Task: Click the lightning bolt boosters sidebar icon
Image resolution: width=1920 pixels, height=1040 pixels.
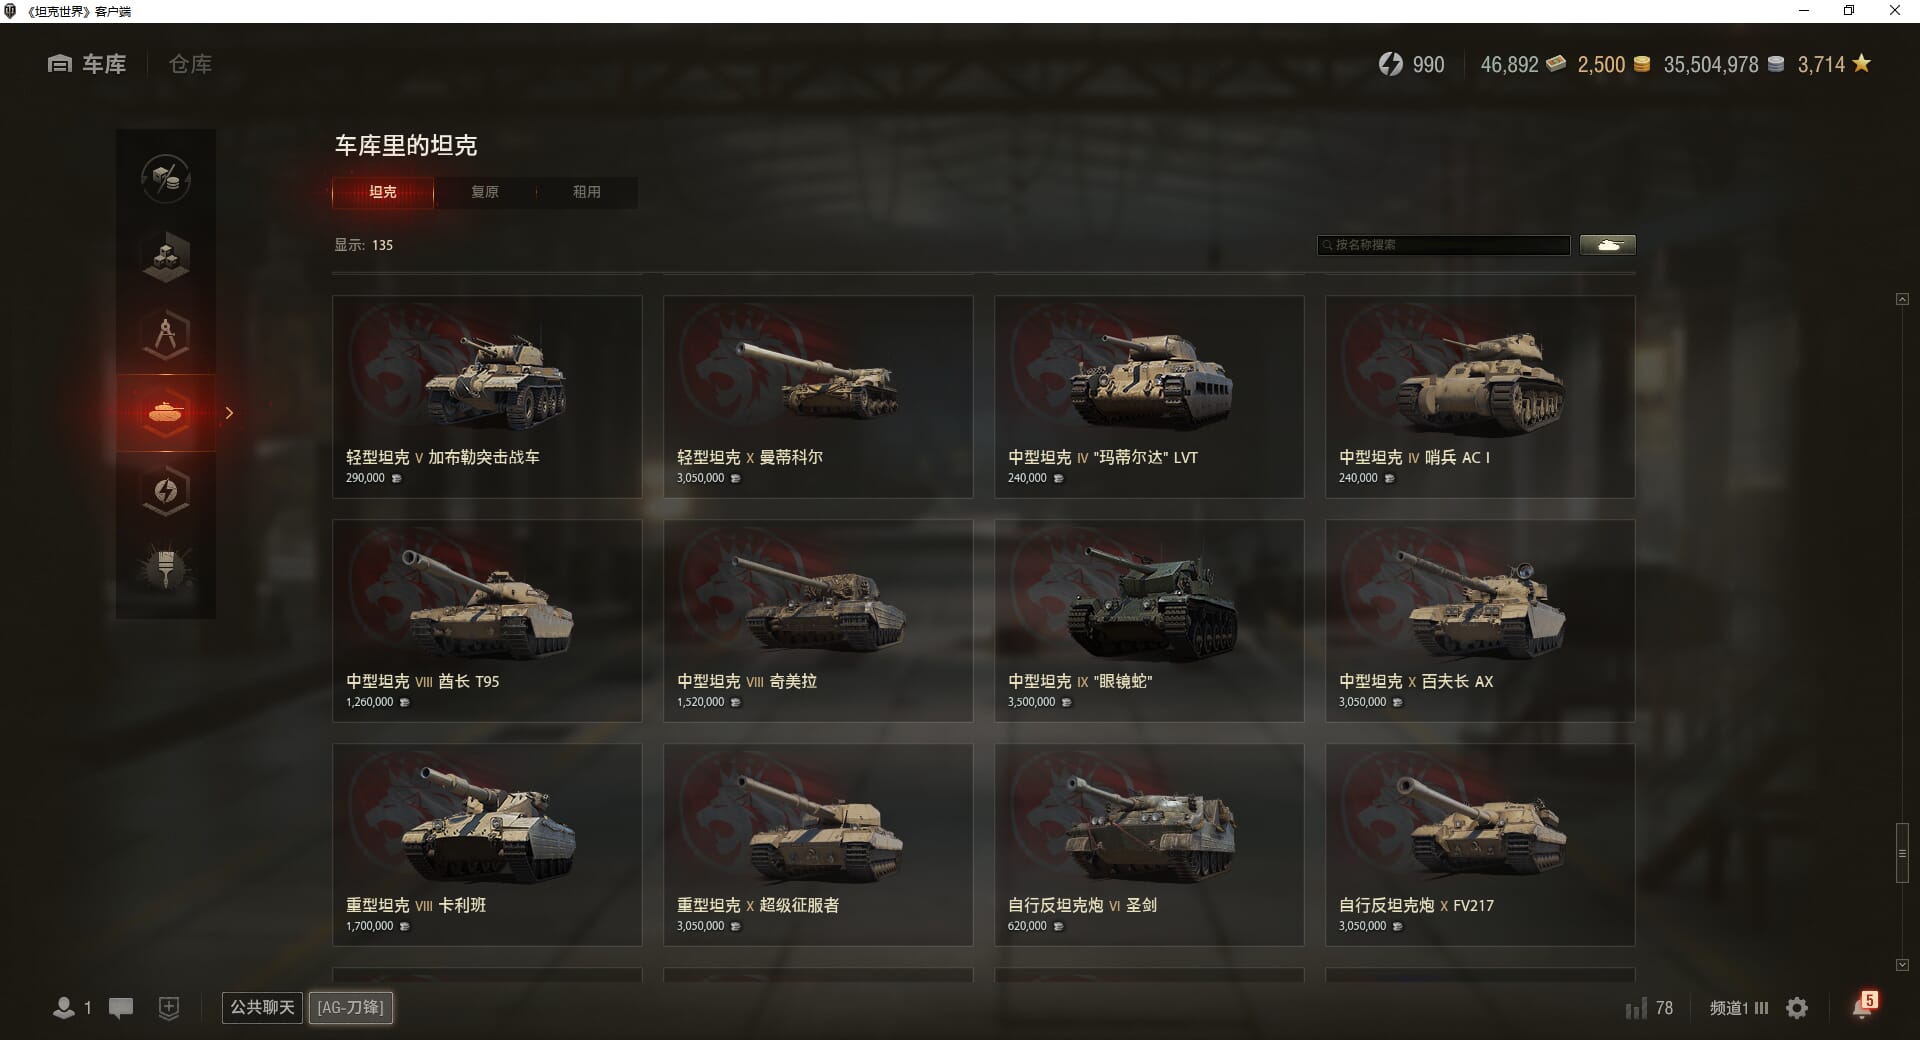Action: [166, 491]
